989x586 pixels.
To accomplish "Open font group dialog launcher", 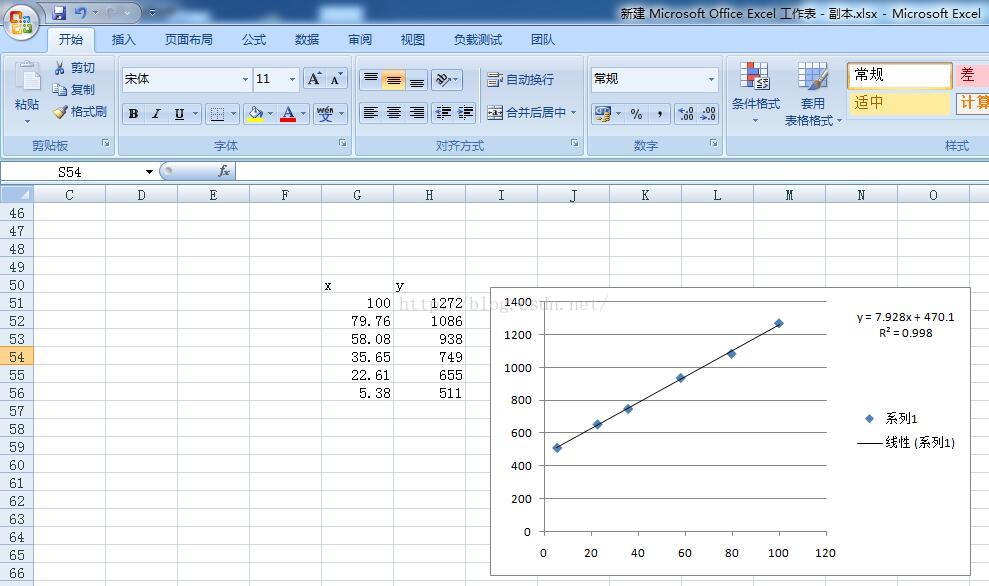I will (342, 144).
